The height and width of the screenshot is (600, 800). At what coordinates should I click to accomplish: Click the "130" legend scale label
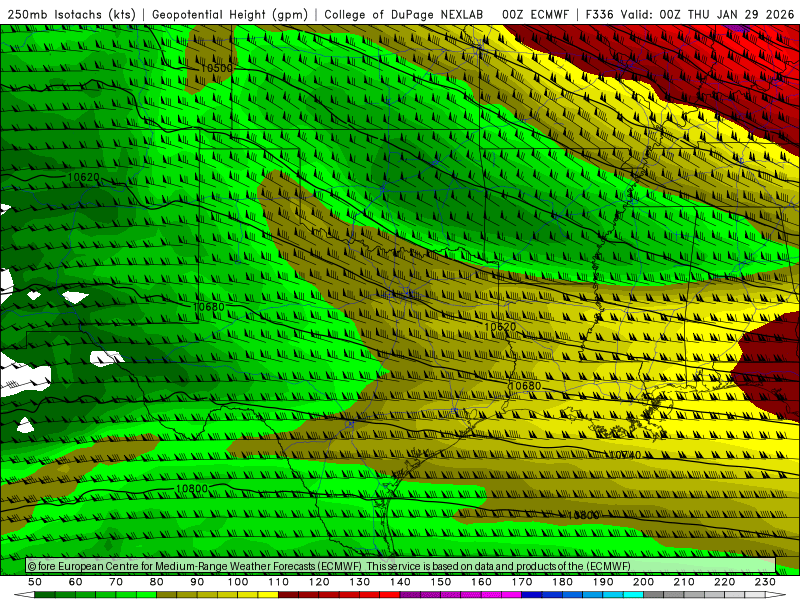[x=360, y=582]
